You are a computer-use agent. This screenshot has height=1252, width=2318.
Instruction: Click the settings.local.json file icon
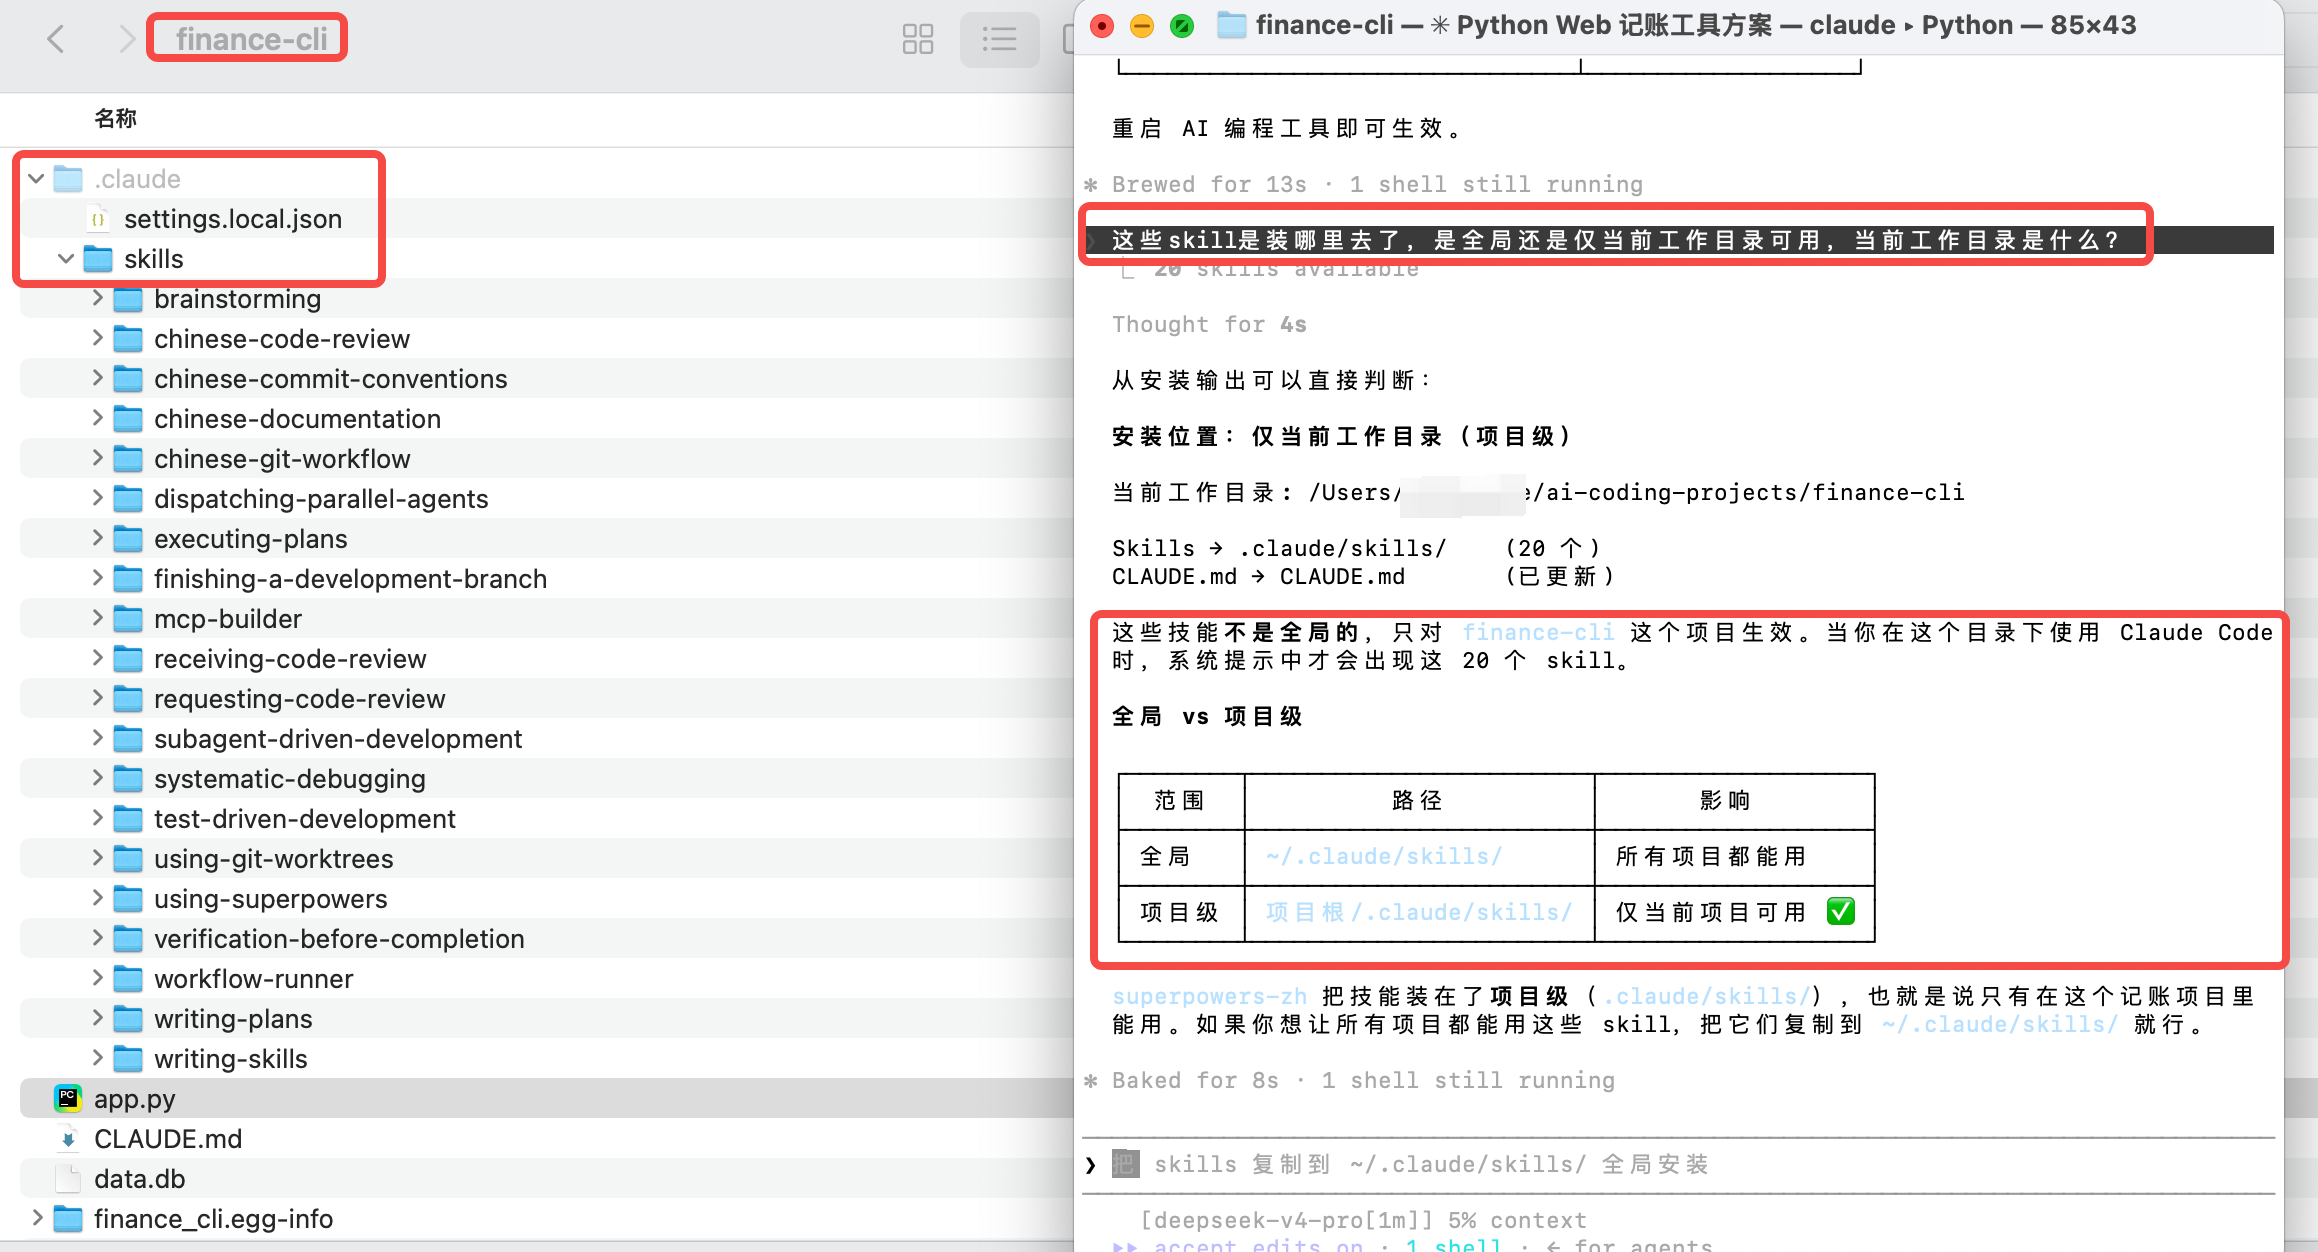pyautogui.click(x=98, y=219)
